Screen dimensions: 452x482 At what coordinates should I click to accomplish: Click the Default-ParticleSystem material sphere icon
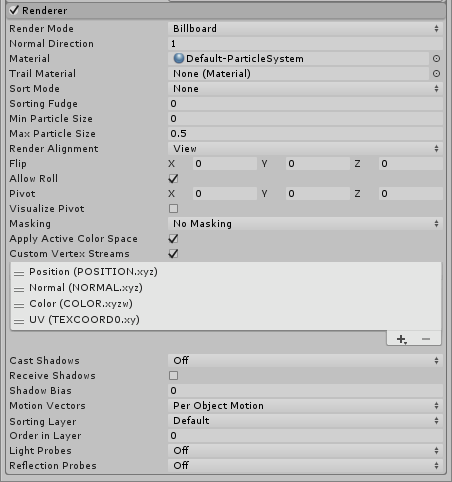pyautogui.click(x=179, y=58)
